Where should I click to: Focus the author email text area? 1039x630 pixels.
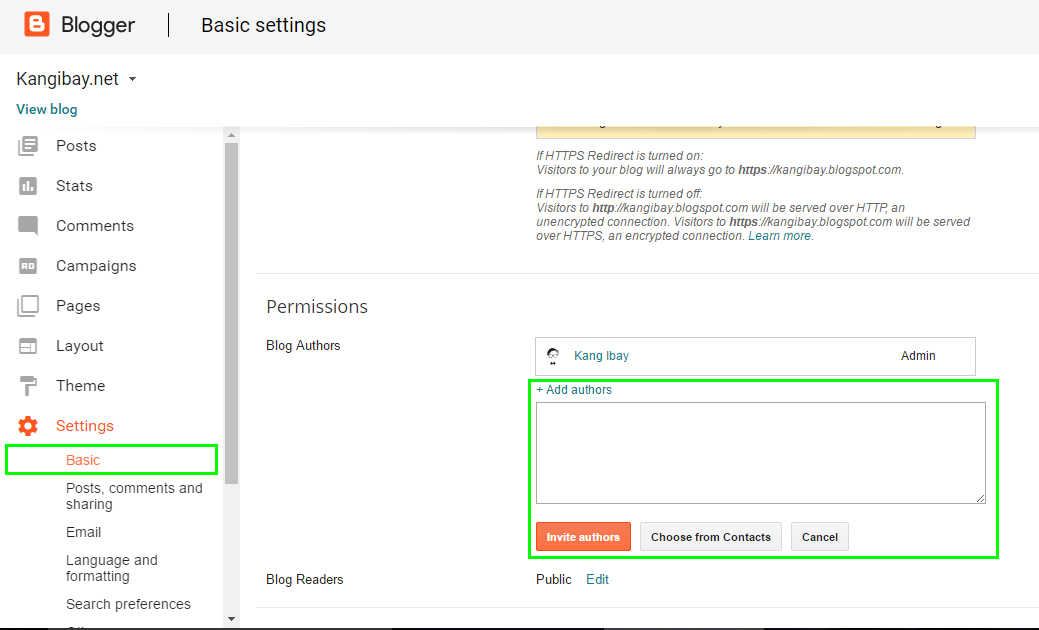(761, 453)
